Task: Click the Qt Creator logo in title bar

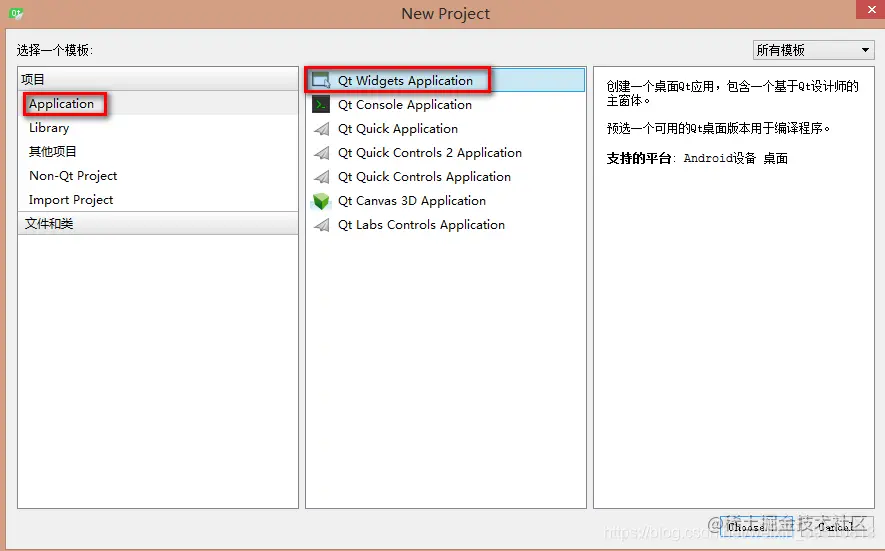Action: coord(16,13)
